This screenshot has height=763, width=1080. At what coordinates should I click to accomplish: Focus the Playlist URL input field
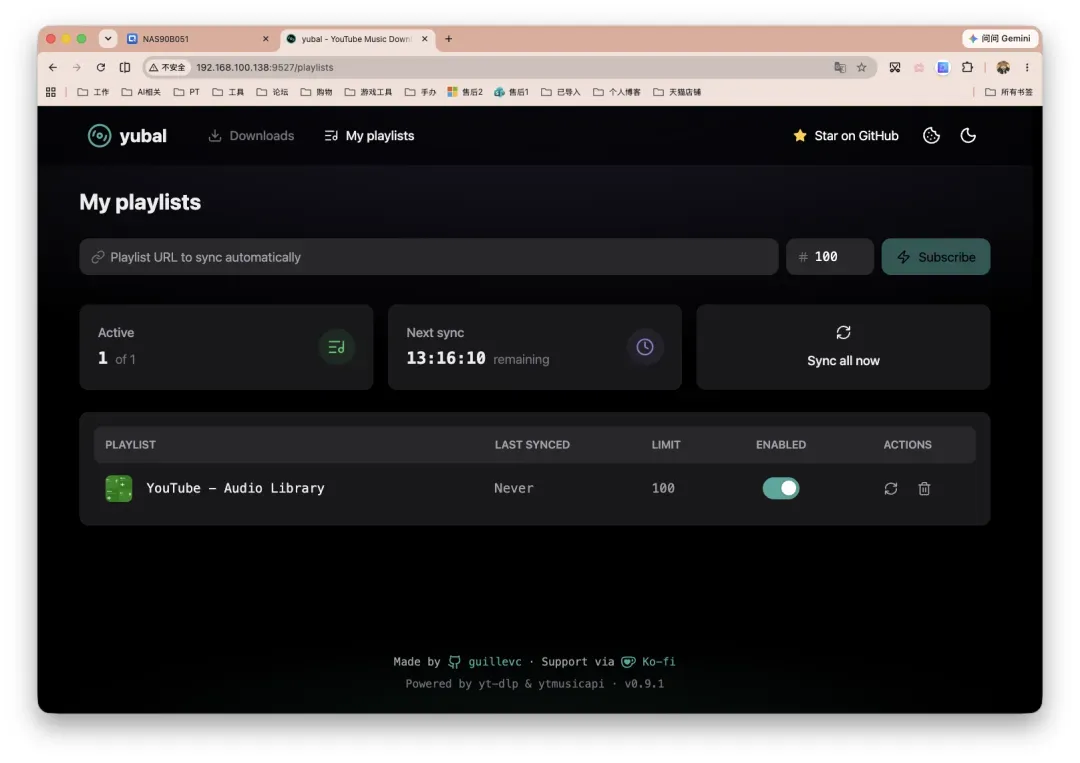(428, 257)
